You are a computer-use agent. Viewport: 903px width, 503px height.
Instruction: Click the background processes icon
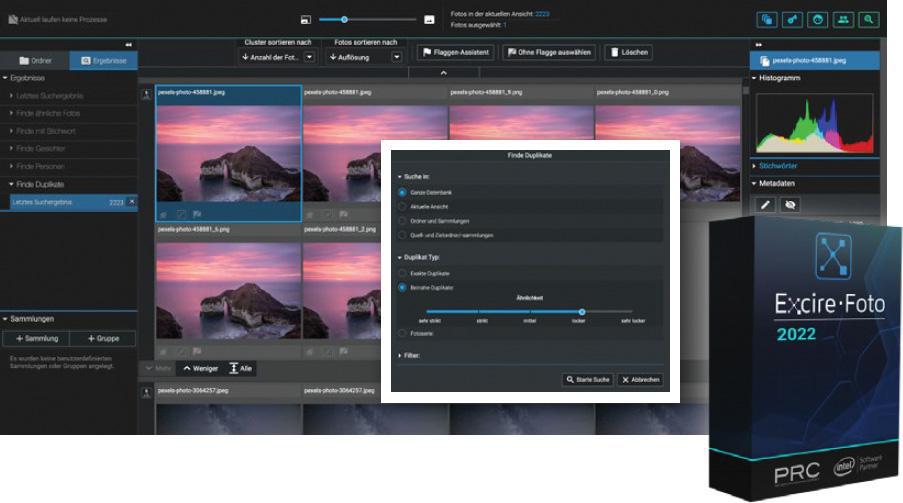click(x=13, y=20)
